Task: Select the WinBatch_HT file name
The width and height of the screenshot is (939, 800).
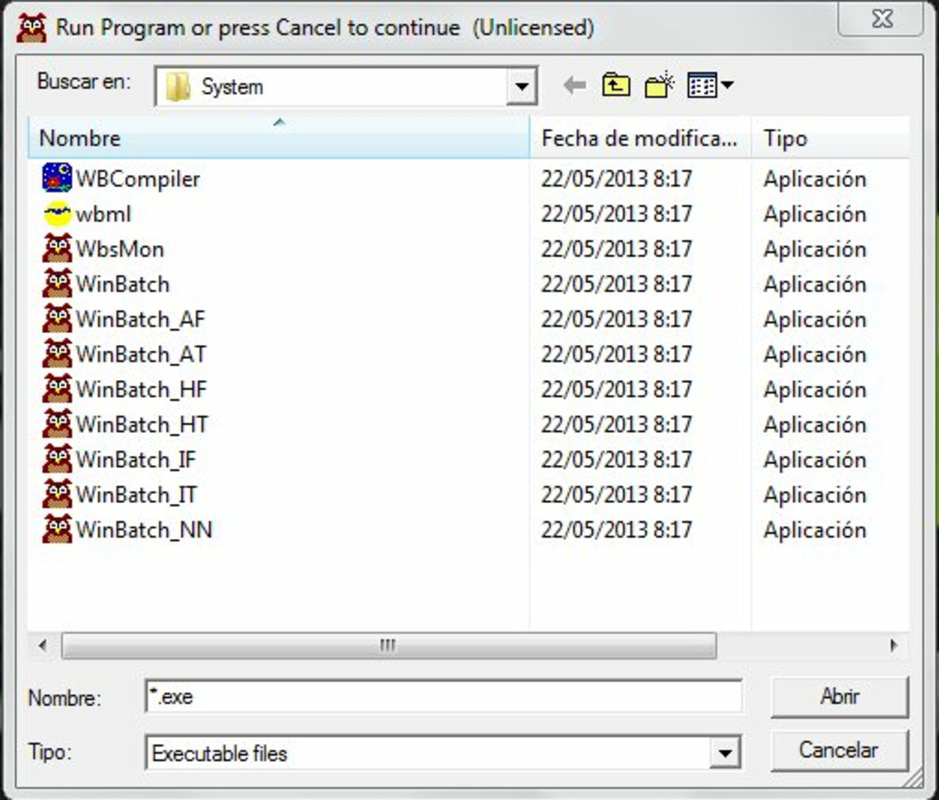Action: (142, 424)
